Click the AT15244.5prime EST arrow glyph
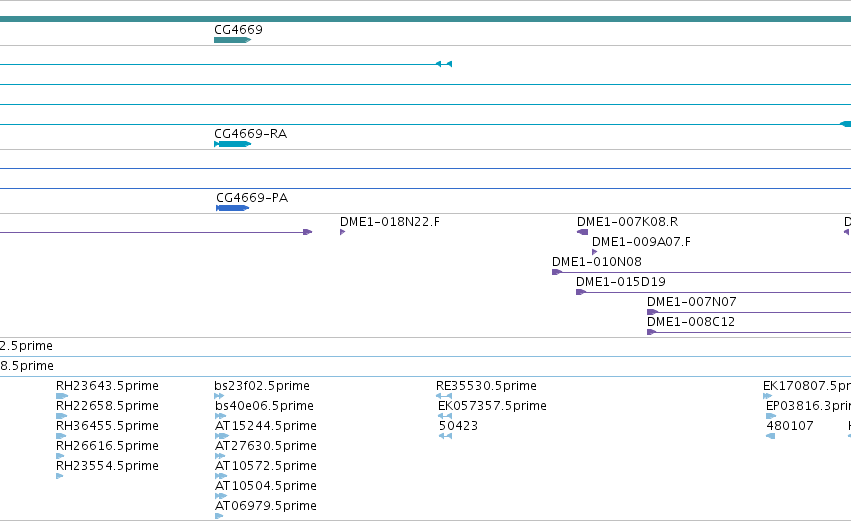This screenshot has width=851, height=521. point(222,436)
